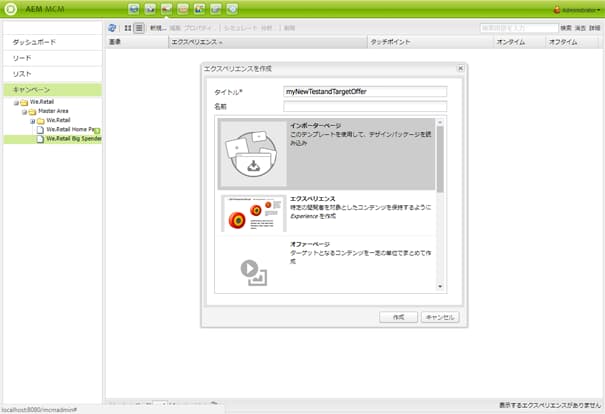
Task: Click the オンタイム column header
Action: point(520,42)
